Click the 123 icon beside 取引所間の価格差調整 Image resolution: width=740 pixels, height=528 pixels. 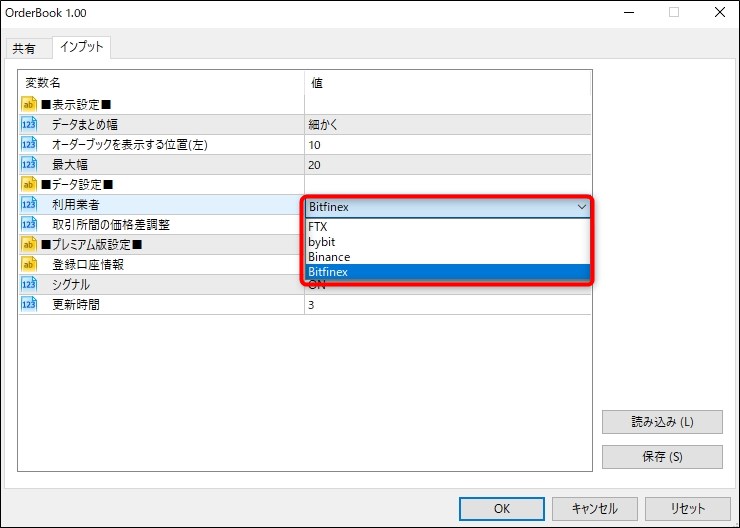pyautogui.click(x=29, y=224)
